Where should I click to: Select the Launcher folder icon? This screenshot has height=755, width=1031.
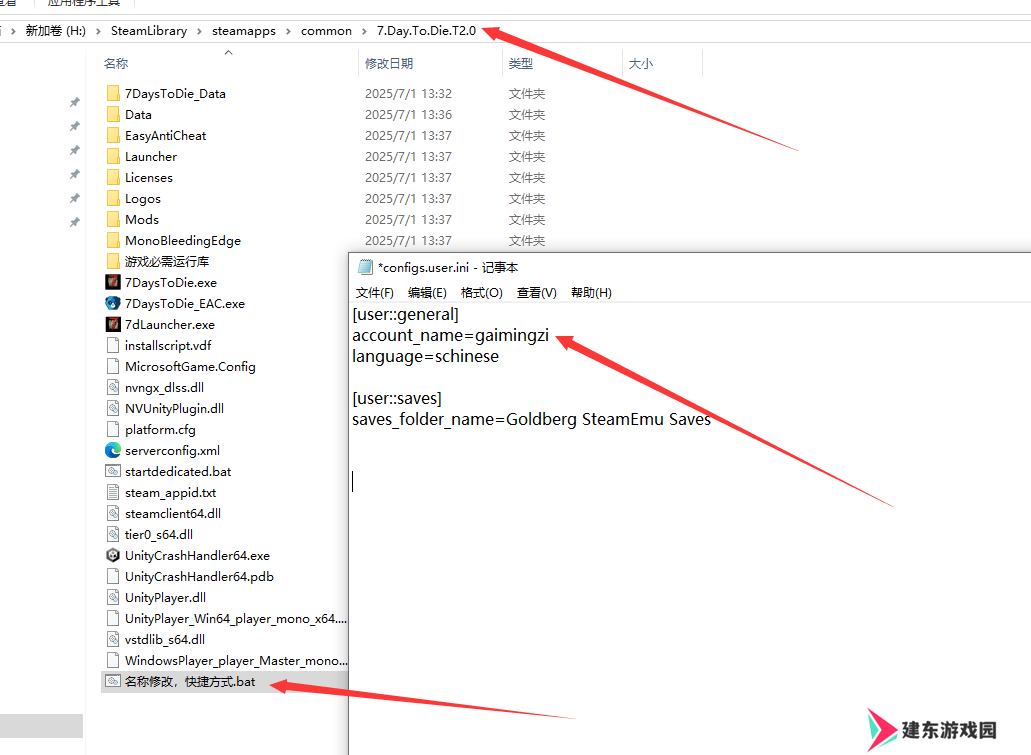pyautogui.click(x=113, y=157)
